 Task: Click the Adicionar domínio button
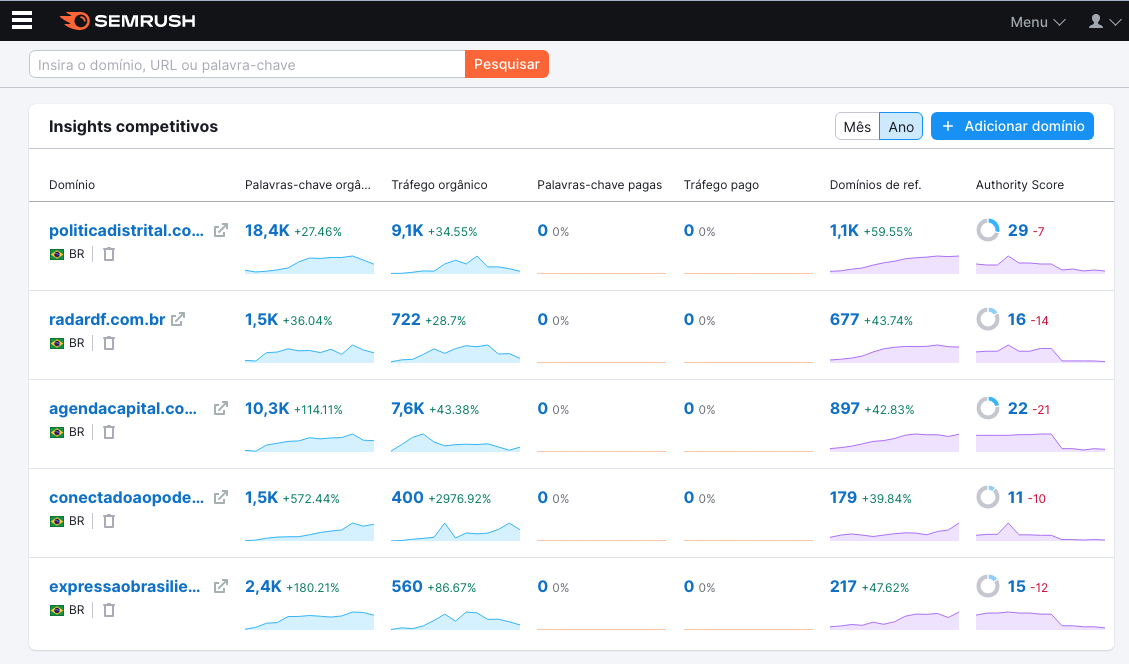click(x=1012, y=127)
